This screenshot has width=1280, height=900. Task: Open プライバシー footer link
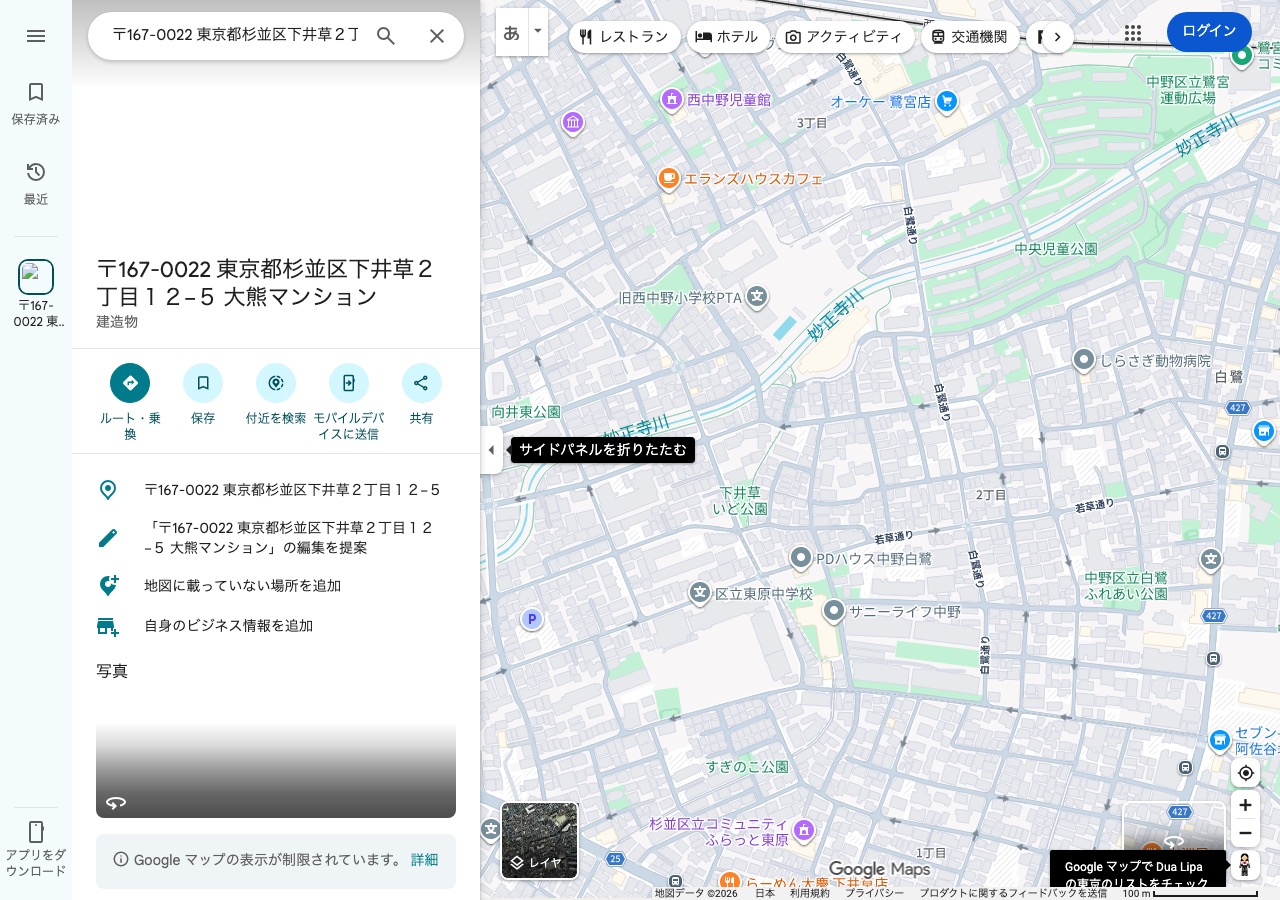point(875,893)
